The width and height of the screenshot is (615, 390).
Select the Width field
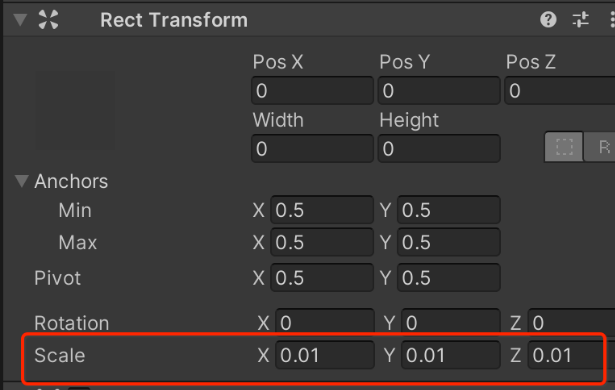coord(312,149)
